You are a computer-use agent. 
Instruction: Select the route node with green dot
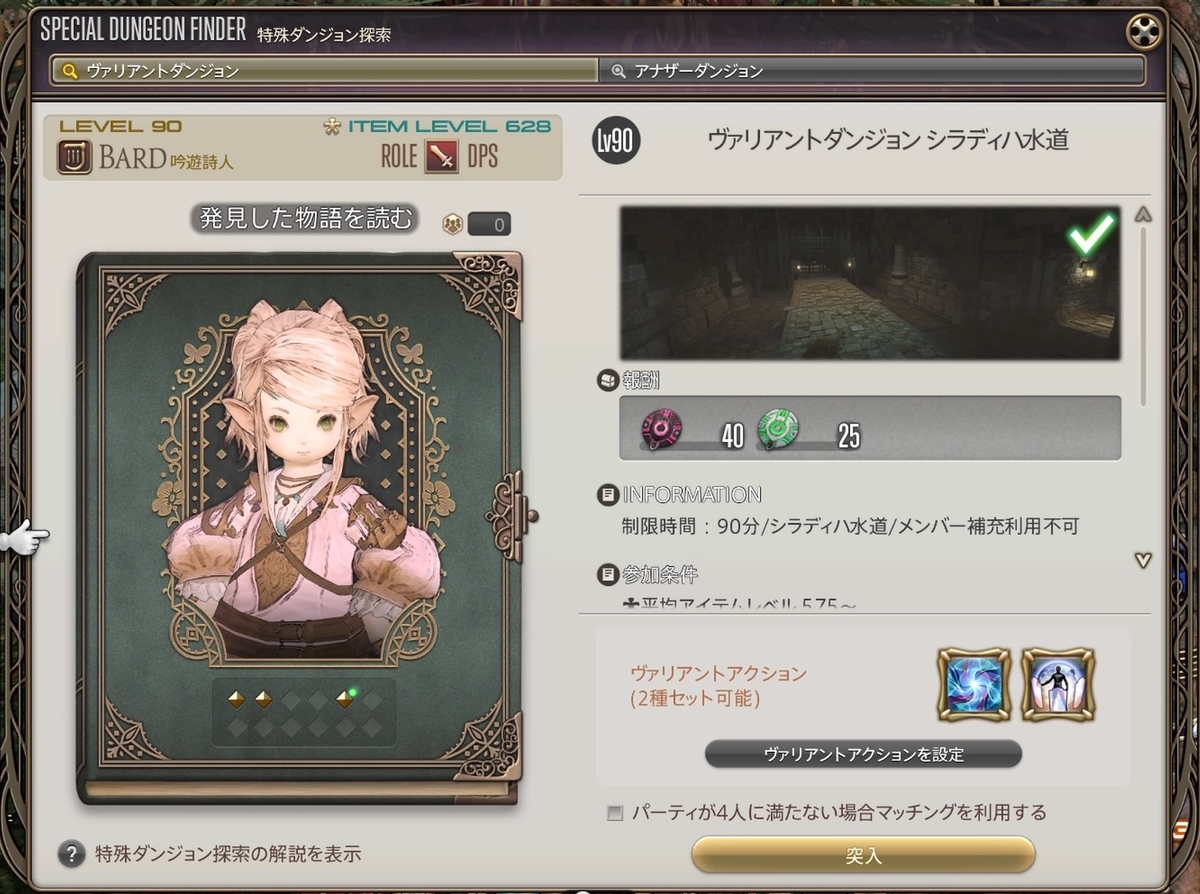coord(346,699)
